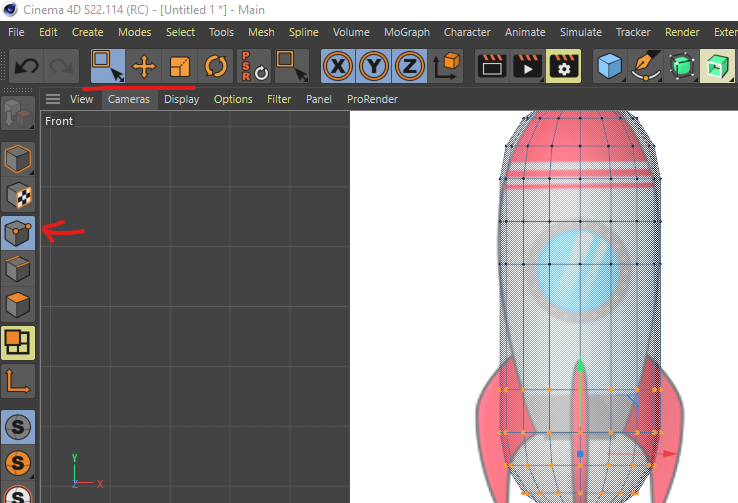The image size is (738, 503).
Task: Open the viewport Filter menu
Action: (x=279, y=99)
